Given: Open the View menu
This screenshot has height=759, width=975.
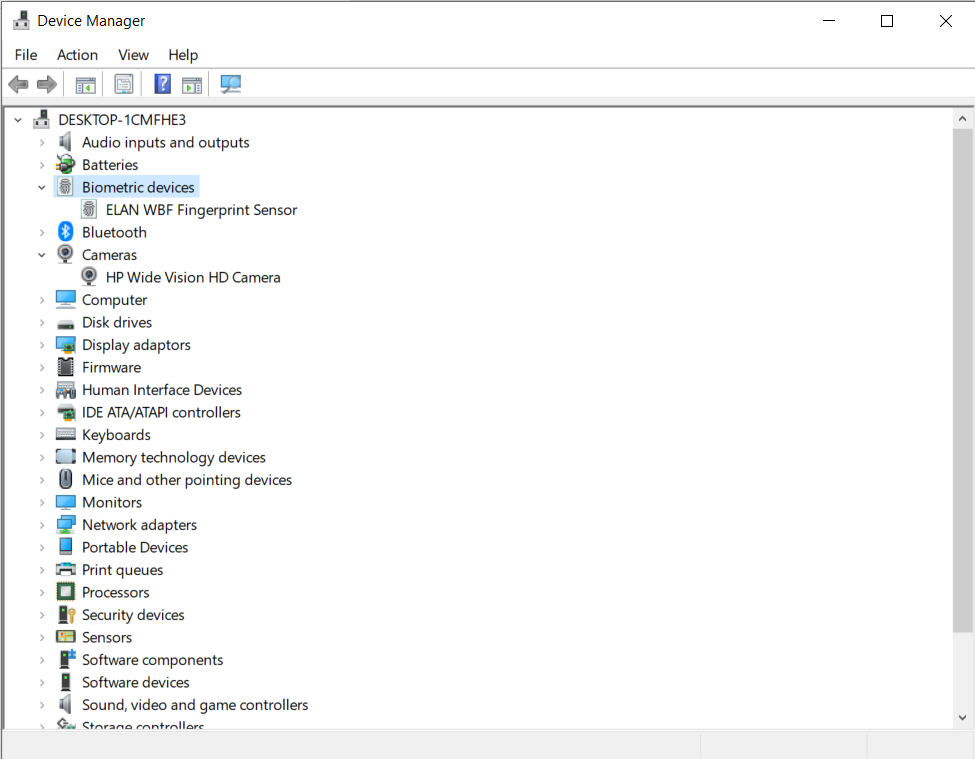Looking at the screenshot, I should pyautogui.click(x=133, y=55).
